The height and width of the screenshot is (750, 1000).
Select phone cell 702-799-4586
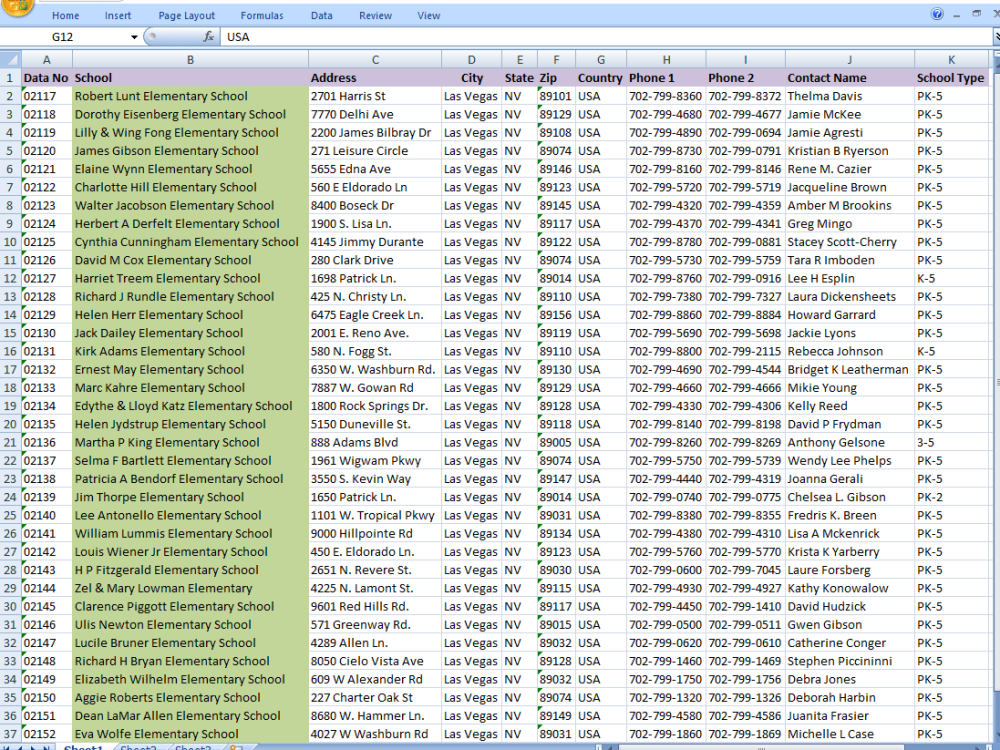click(745, 716)
